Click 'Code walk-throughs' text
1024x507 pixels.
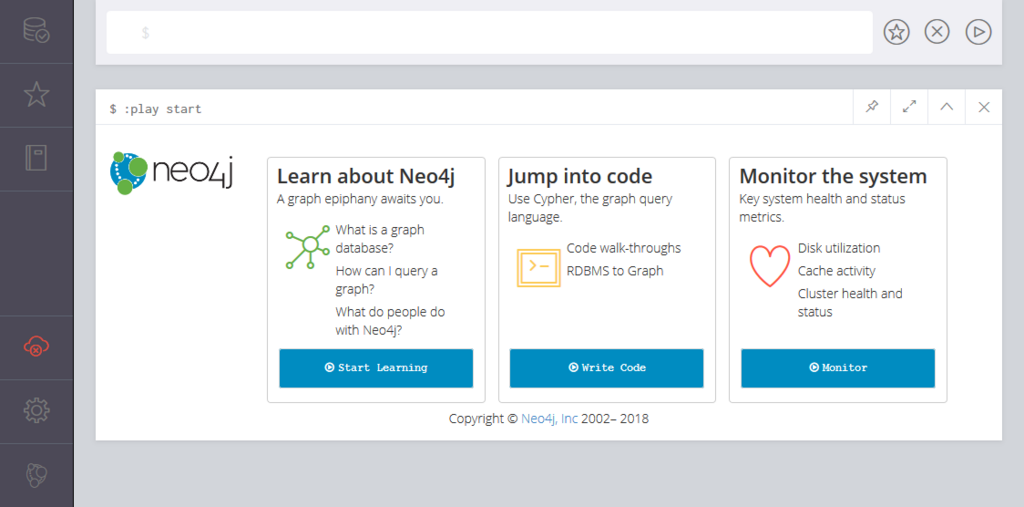point(624,248)
